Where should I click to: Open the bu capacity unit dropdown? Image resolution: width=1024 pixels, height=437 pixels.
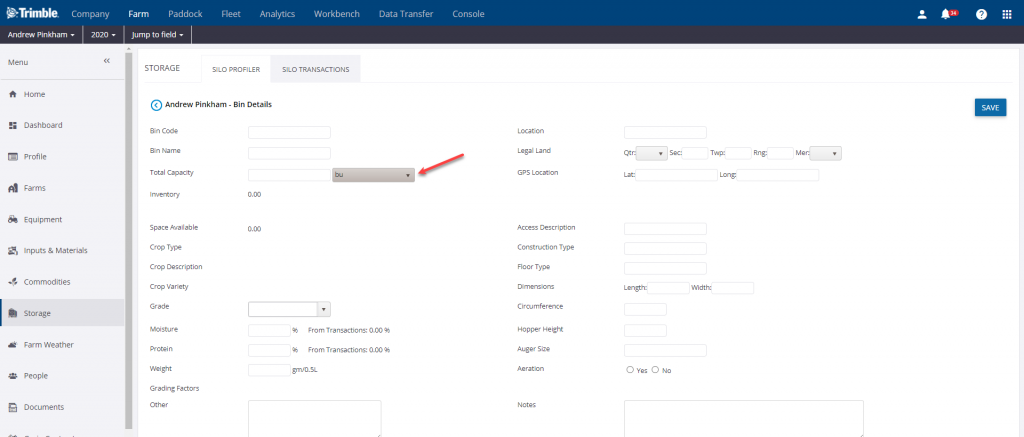(x=373, y=175)
